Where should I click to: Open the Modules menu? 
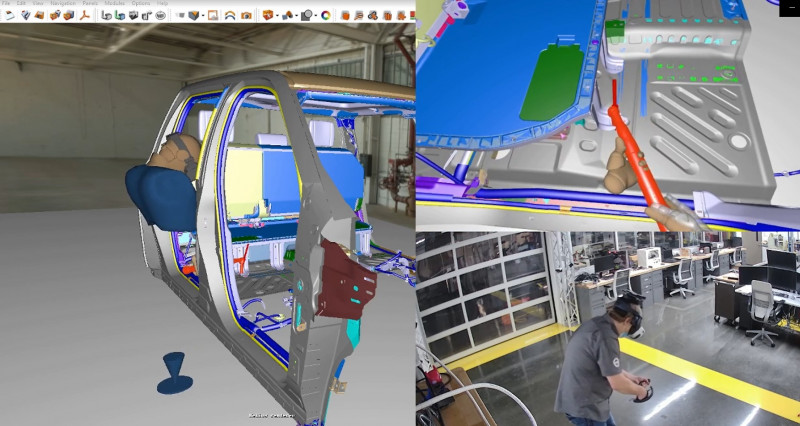coord(114,4)
